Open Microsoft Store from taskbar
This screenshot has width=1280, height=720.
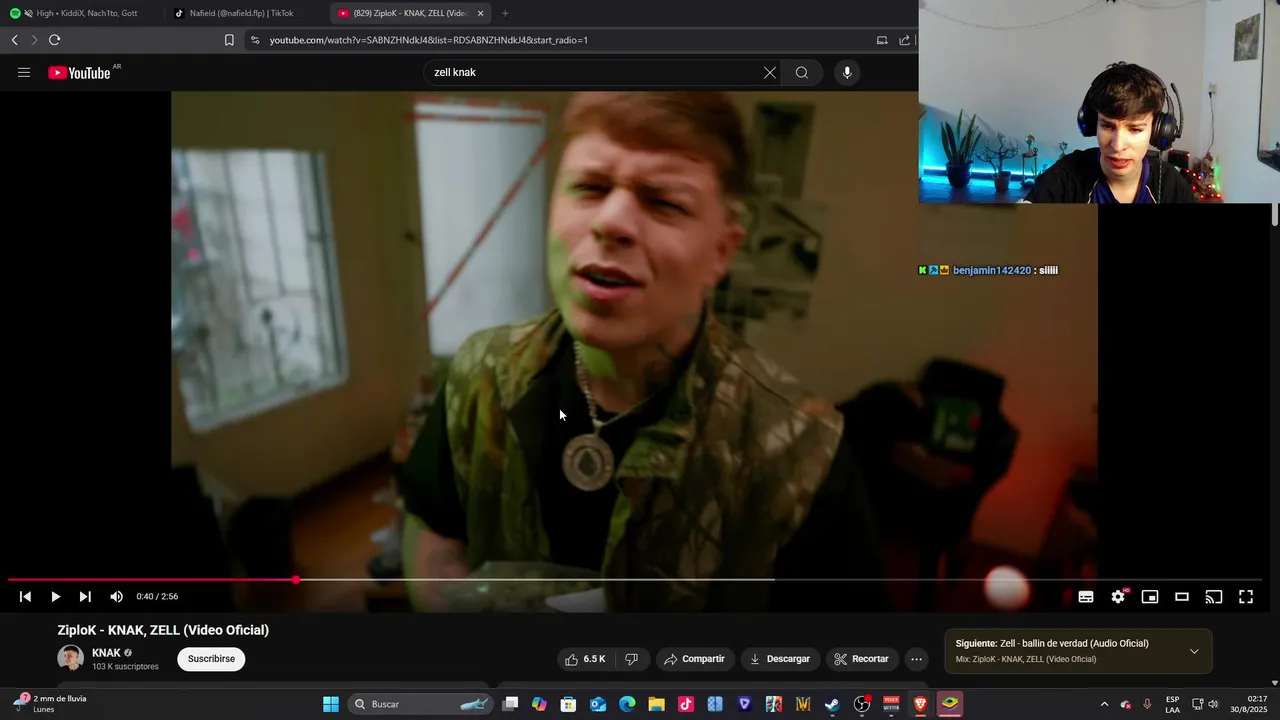[x=569, y=704]
